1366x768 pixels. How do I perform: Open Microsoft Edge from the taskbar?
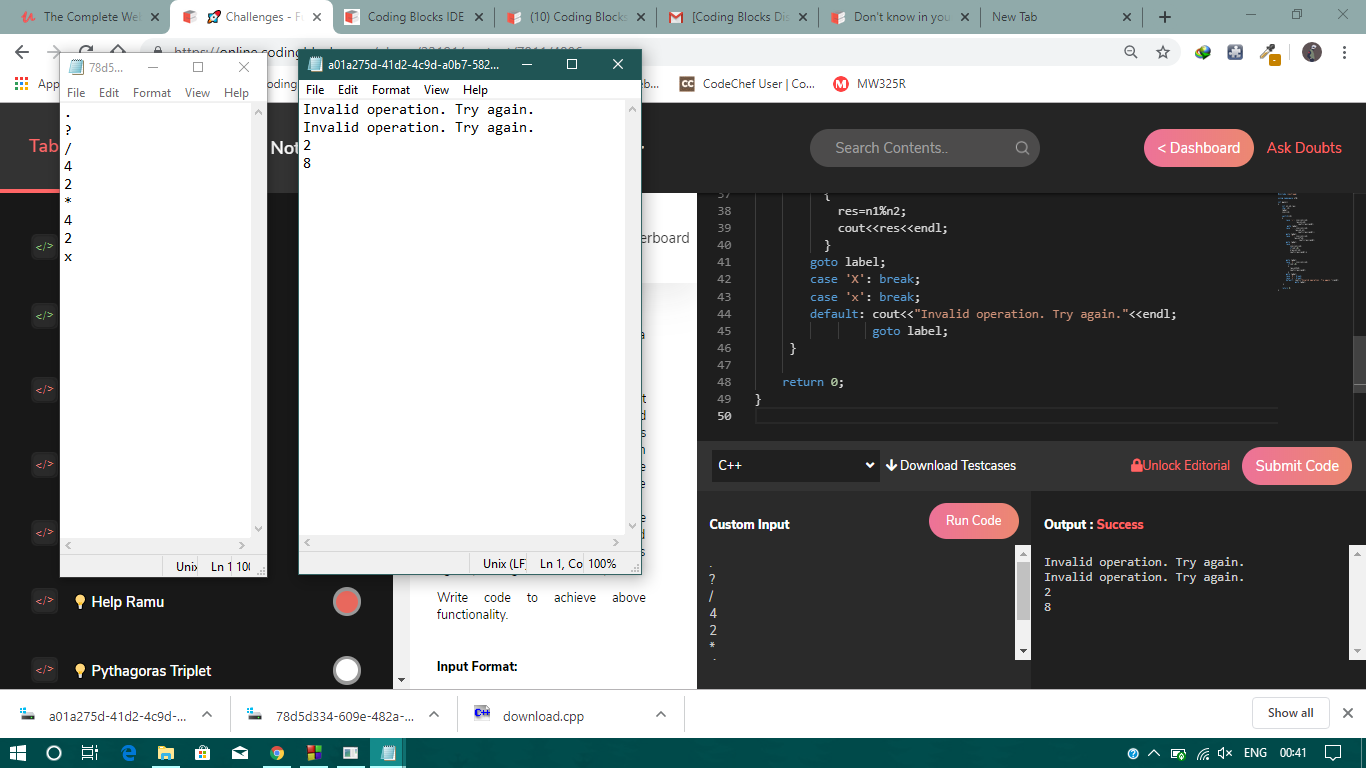[128, 753]
